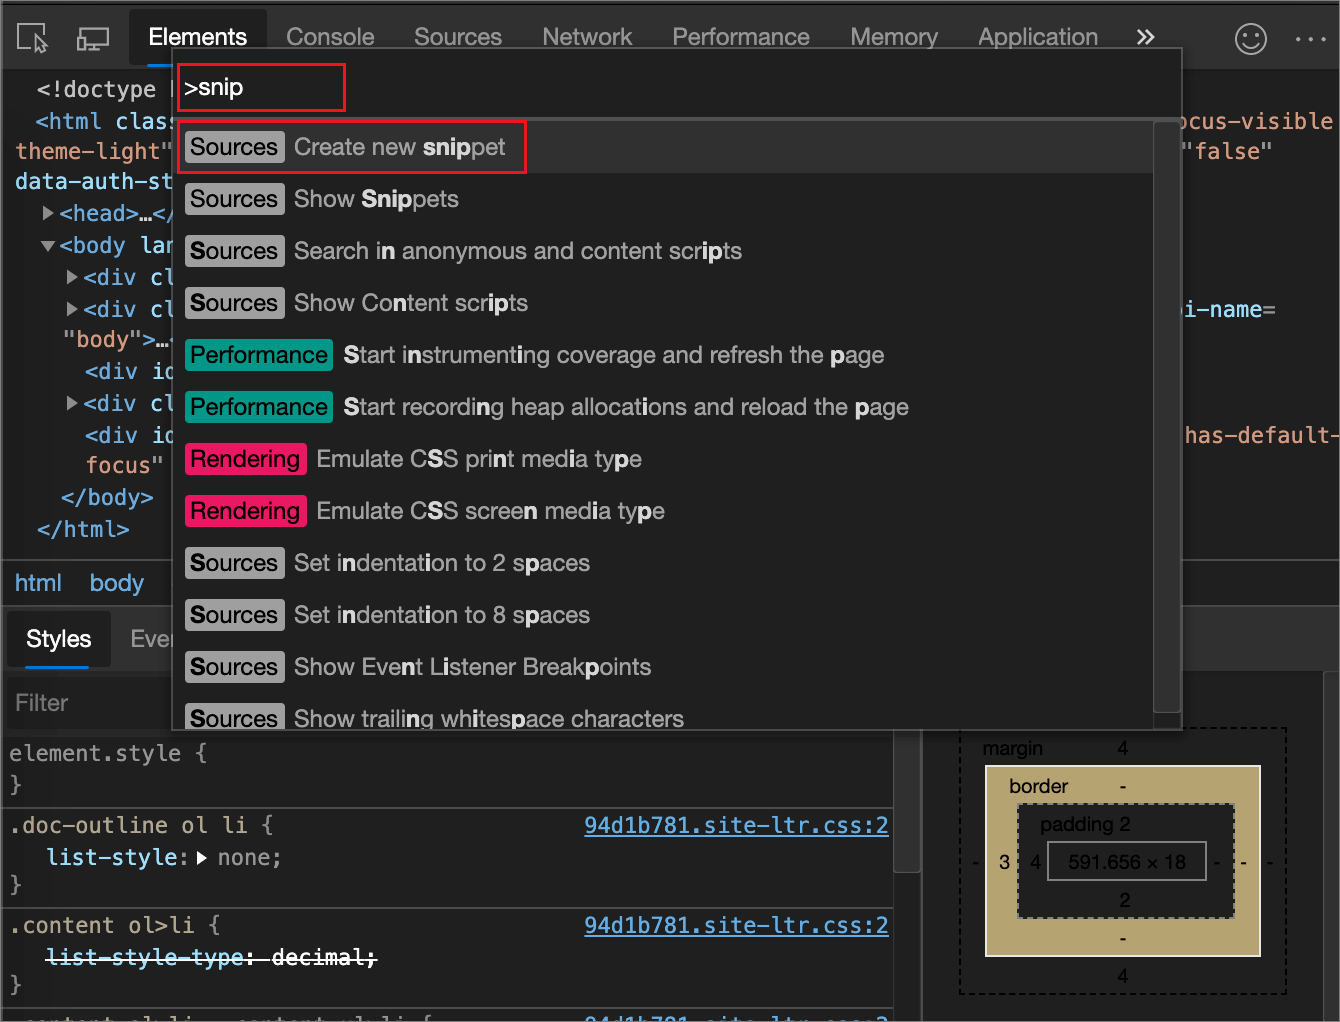Expand the list-style value disclosure arrow
Image resolution: width=1340 pixels, height=1022 pixels.
point(202,857)
